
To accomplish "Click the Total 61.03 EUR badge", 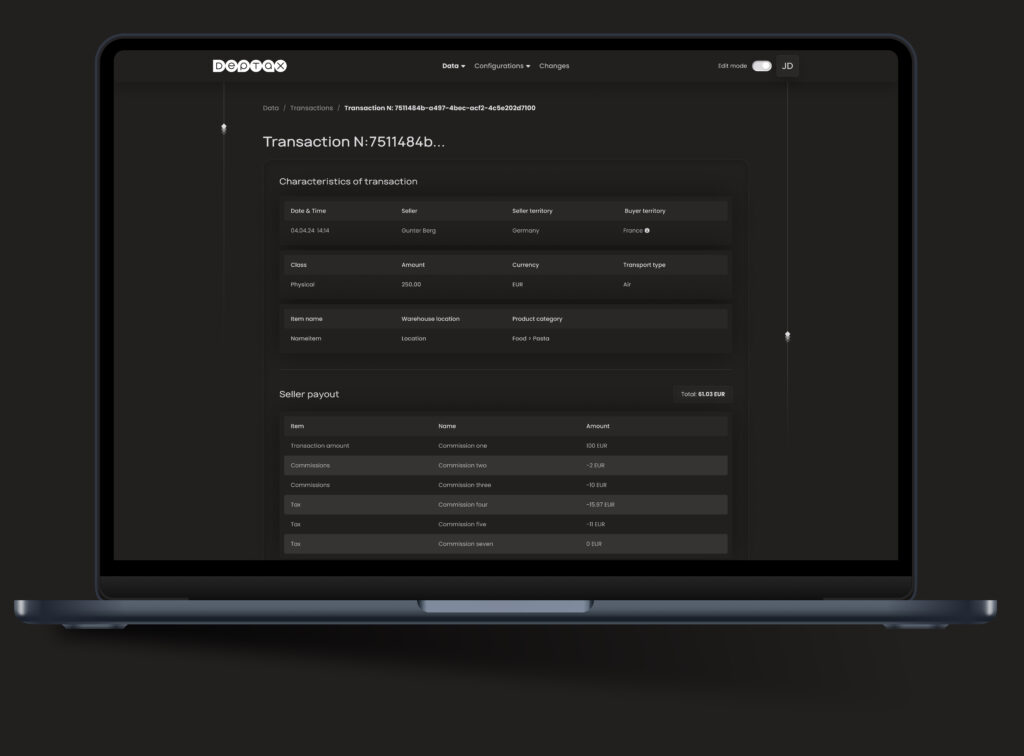I will point(702,394).
